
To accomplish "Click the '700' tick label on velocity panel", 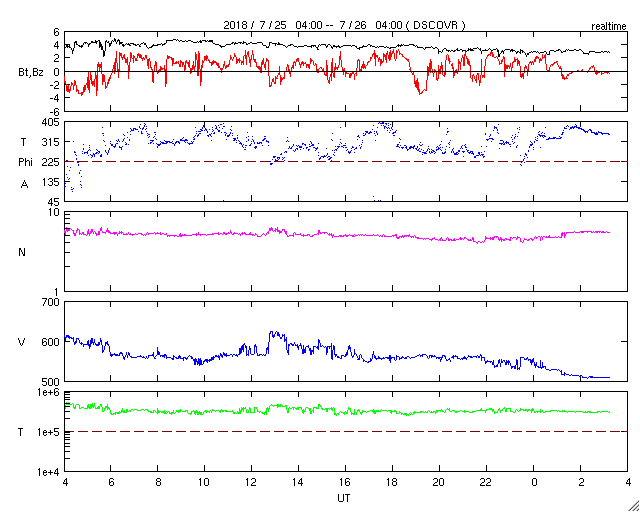I will tap(51, 303).
